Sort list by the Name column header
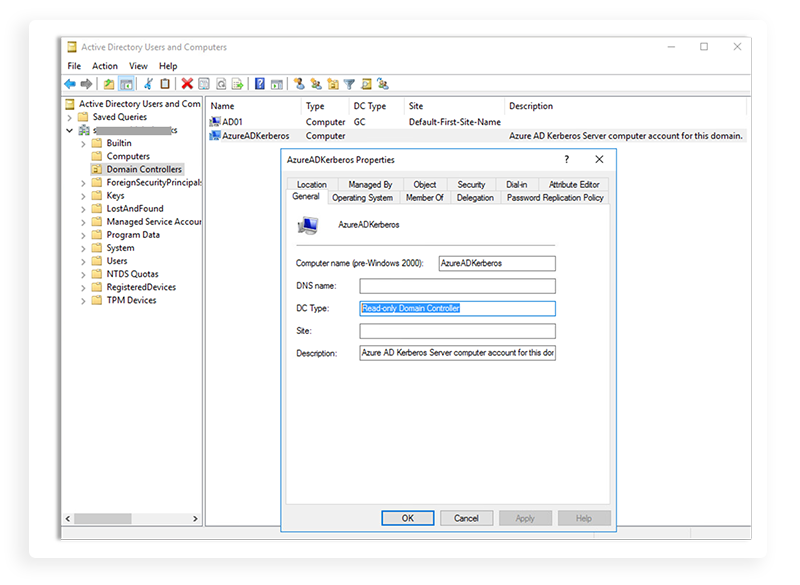800x585 pixels. (255, 106)
